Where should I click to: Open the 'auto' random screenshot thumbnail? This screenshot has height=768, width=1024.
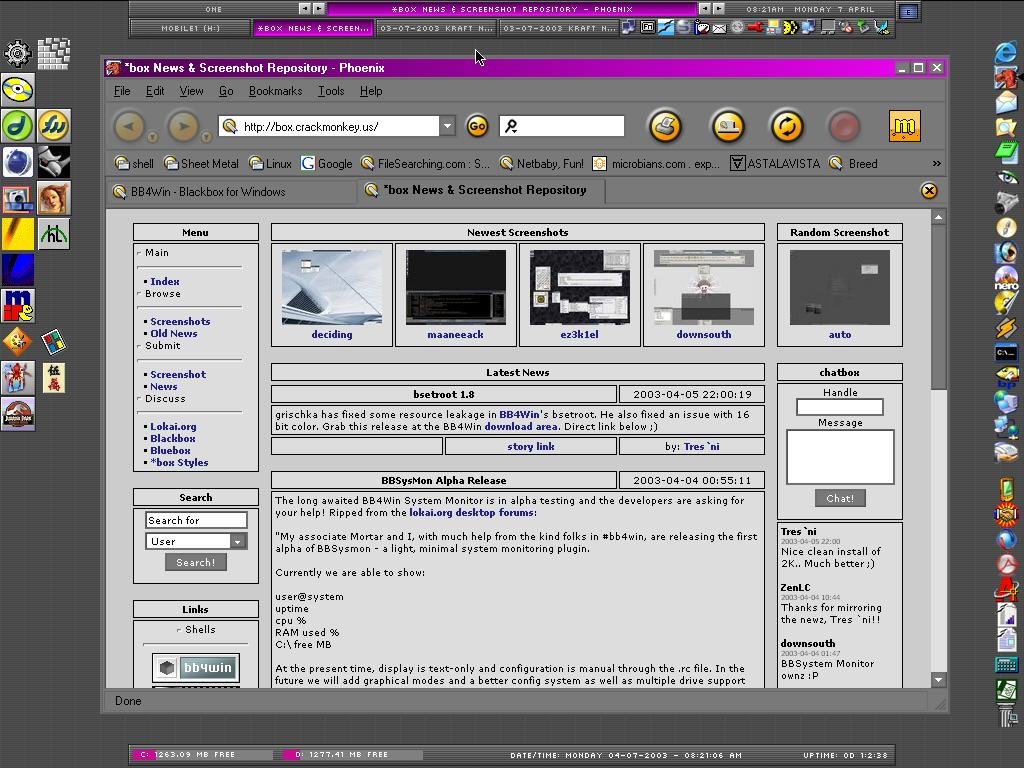[x=840, y=287]
